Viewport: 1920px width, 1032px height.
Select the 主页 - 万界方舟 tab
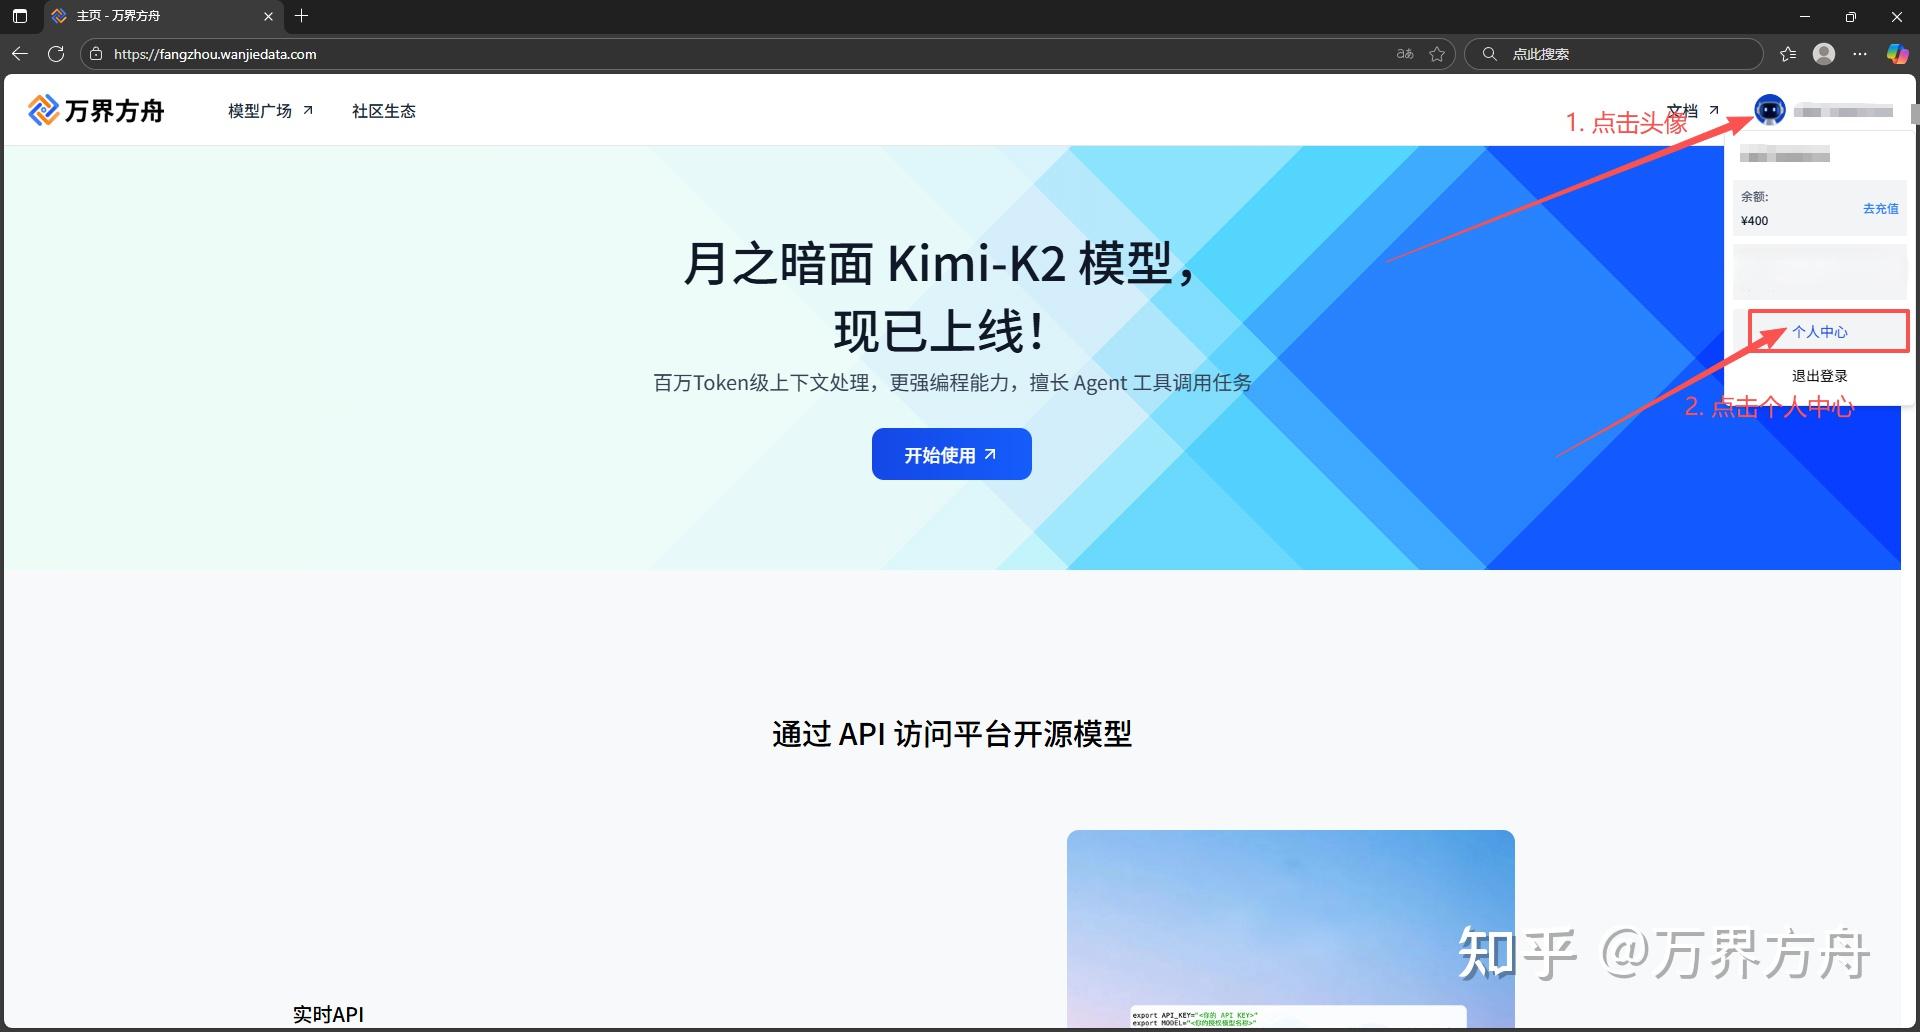[140, 16]
